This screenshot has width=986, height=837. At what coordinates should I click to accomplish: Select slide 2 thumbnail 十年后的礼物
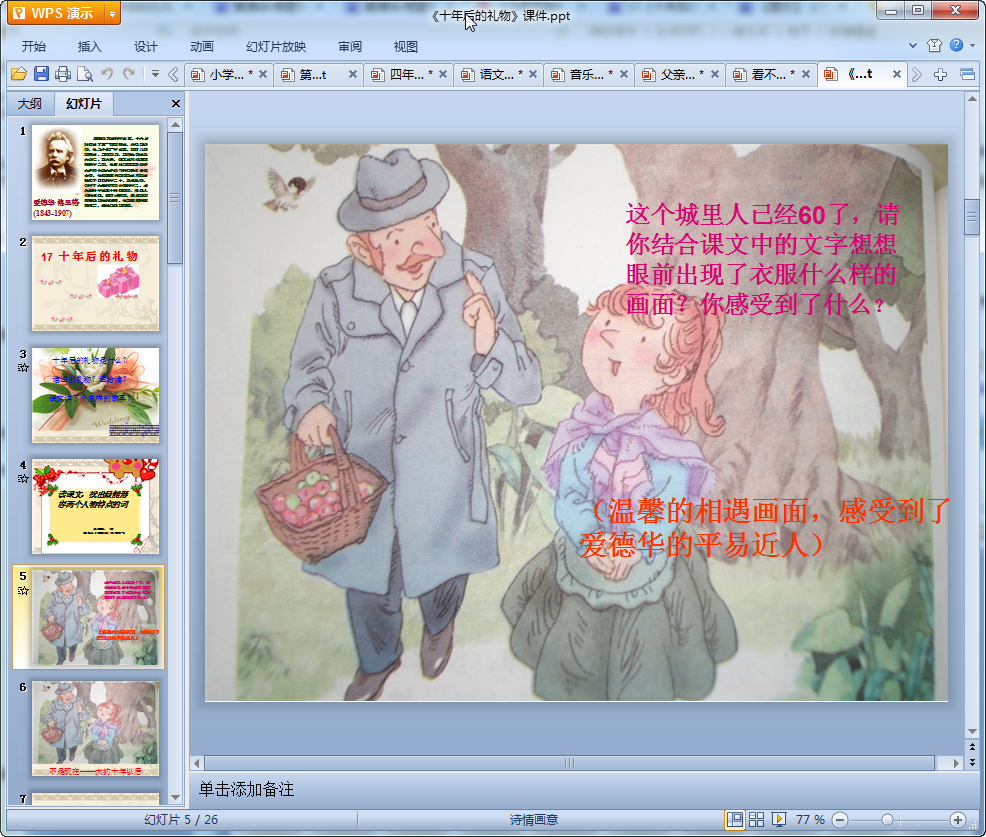(x=96, y=284)
